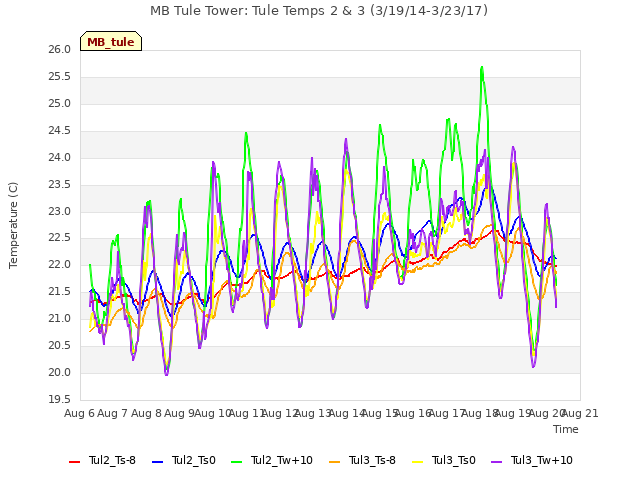This screenshot has height=480, width=640.
Task: Click the Aug 7 x-axis date label
Action: [113, 413]
